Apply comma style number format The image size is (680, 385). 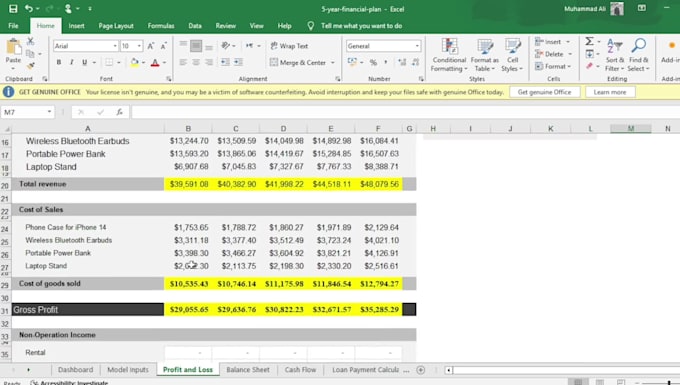(x=386, y=63)
